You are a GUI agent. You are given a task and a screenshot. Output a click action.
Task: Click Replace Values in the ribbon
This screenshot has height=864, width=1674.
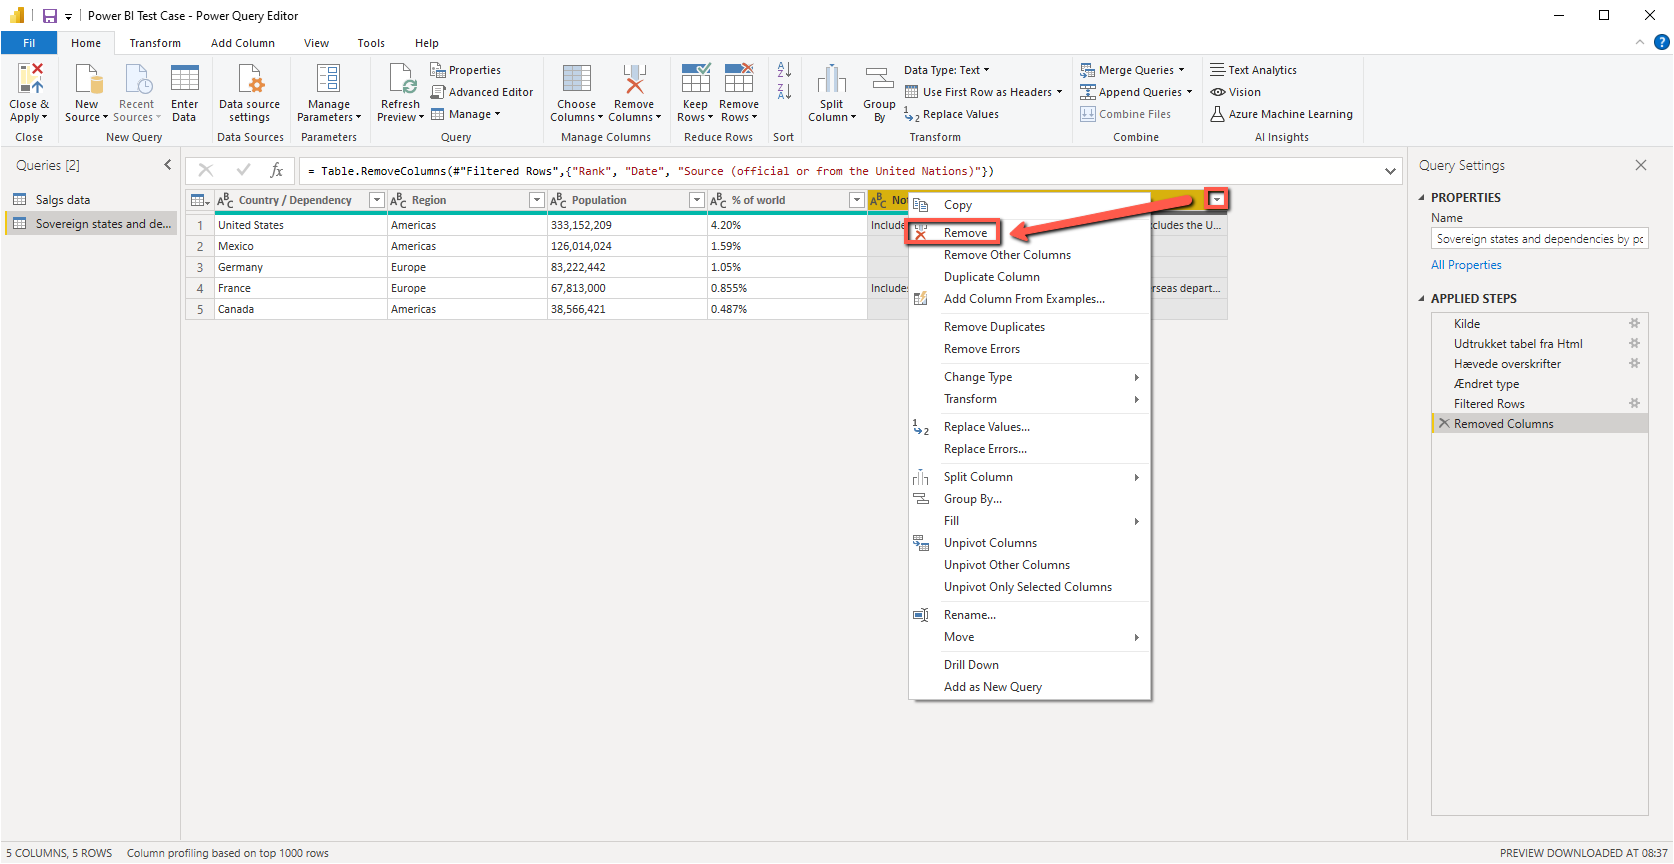952,114
